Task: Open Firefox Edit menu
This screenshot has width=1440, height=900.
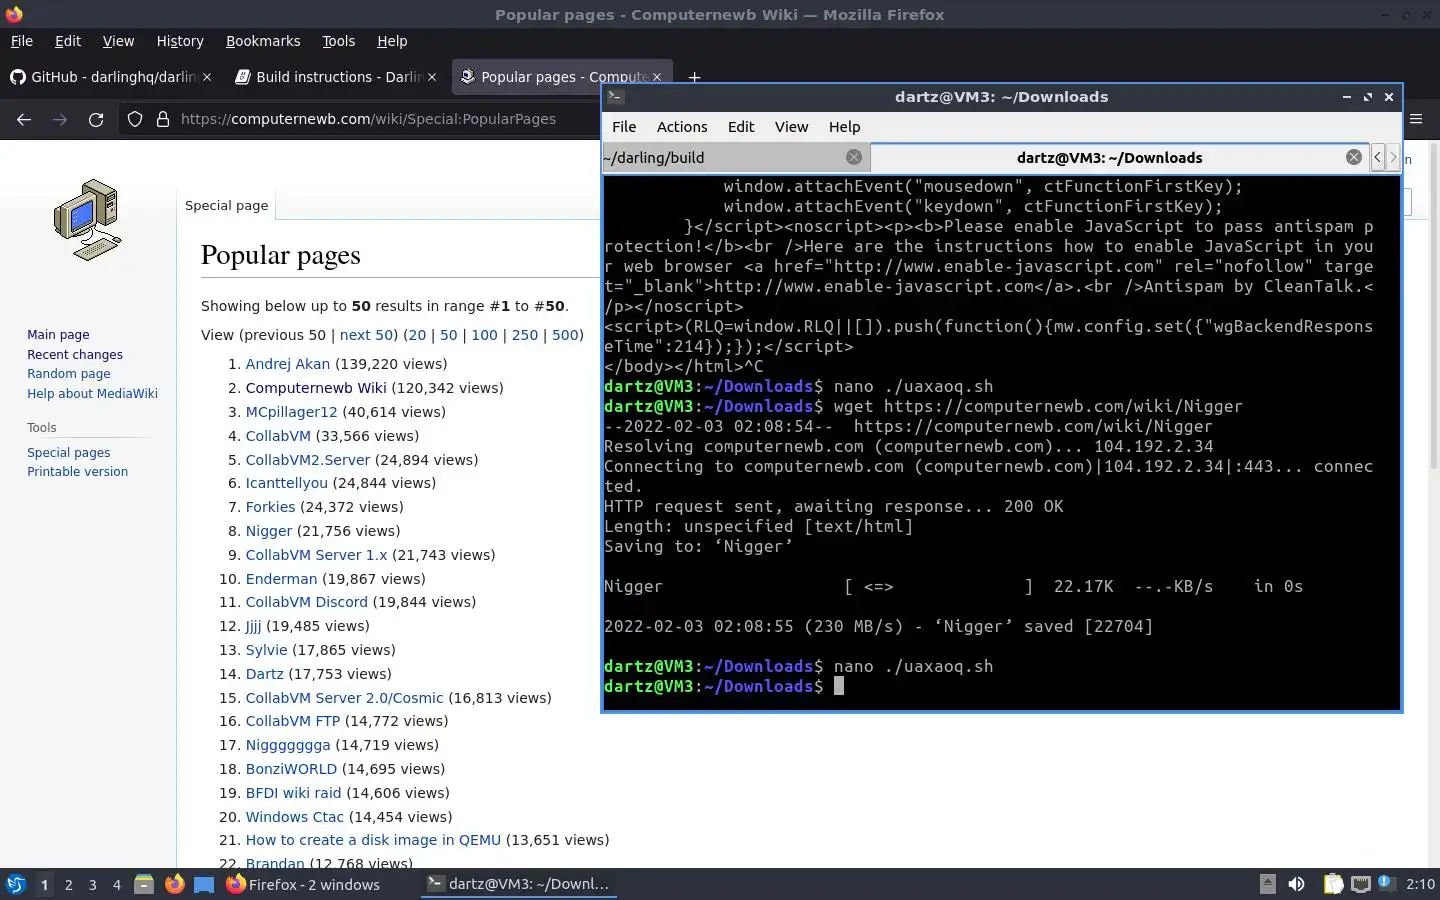Action: pos(68,41)
